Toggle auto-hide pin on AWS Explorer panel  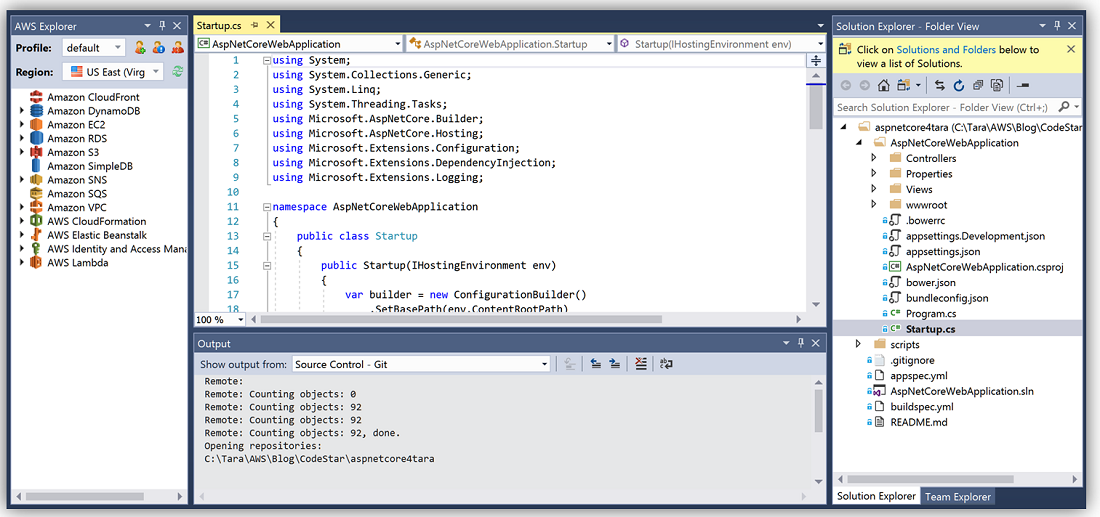click(162, 26)
